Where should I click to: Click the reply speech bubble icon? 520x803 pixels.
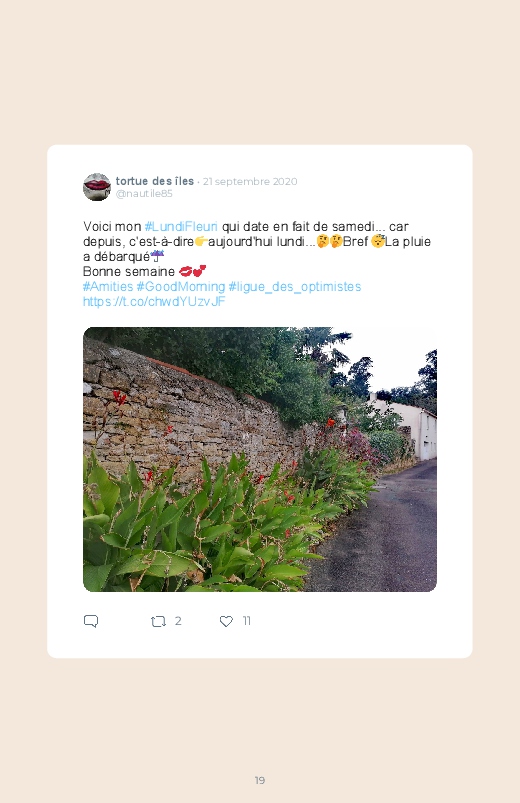pos(91,621)
